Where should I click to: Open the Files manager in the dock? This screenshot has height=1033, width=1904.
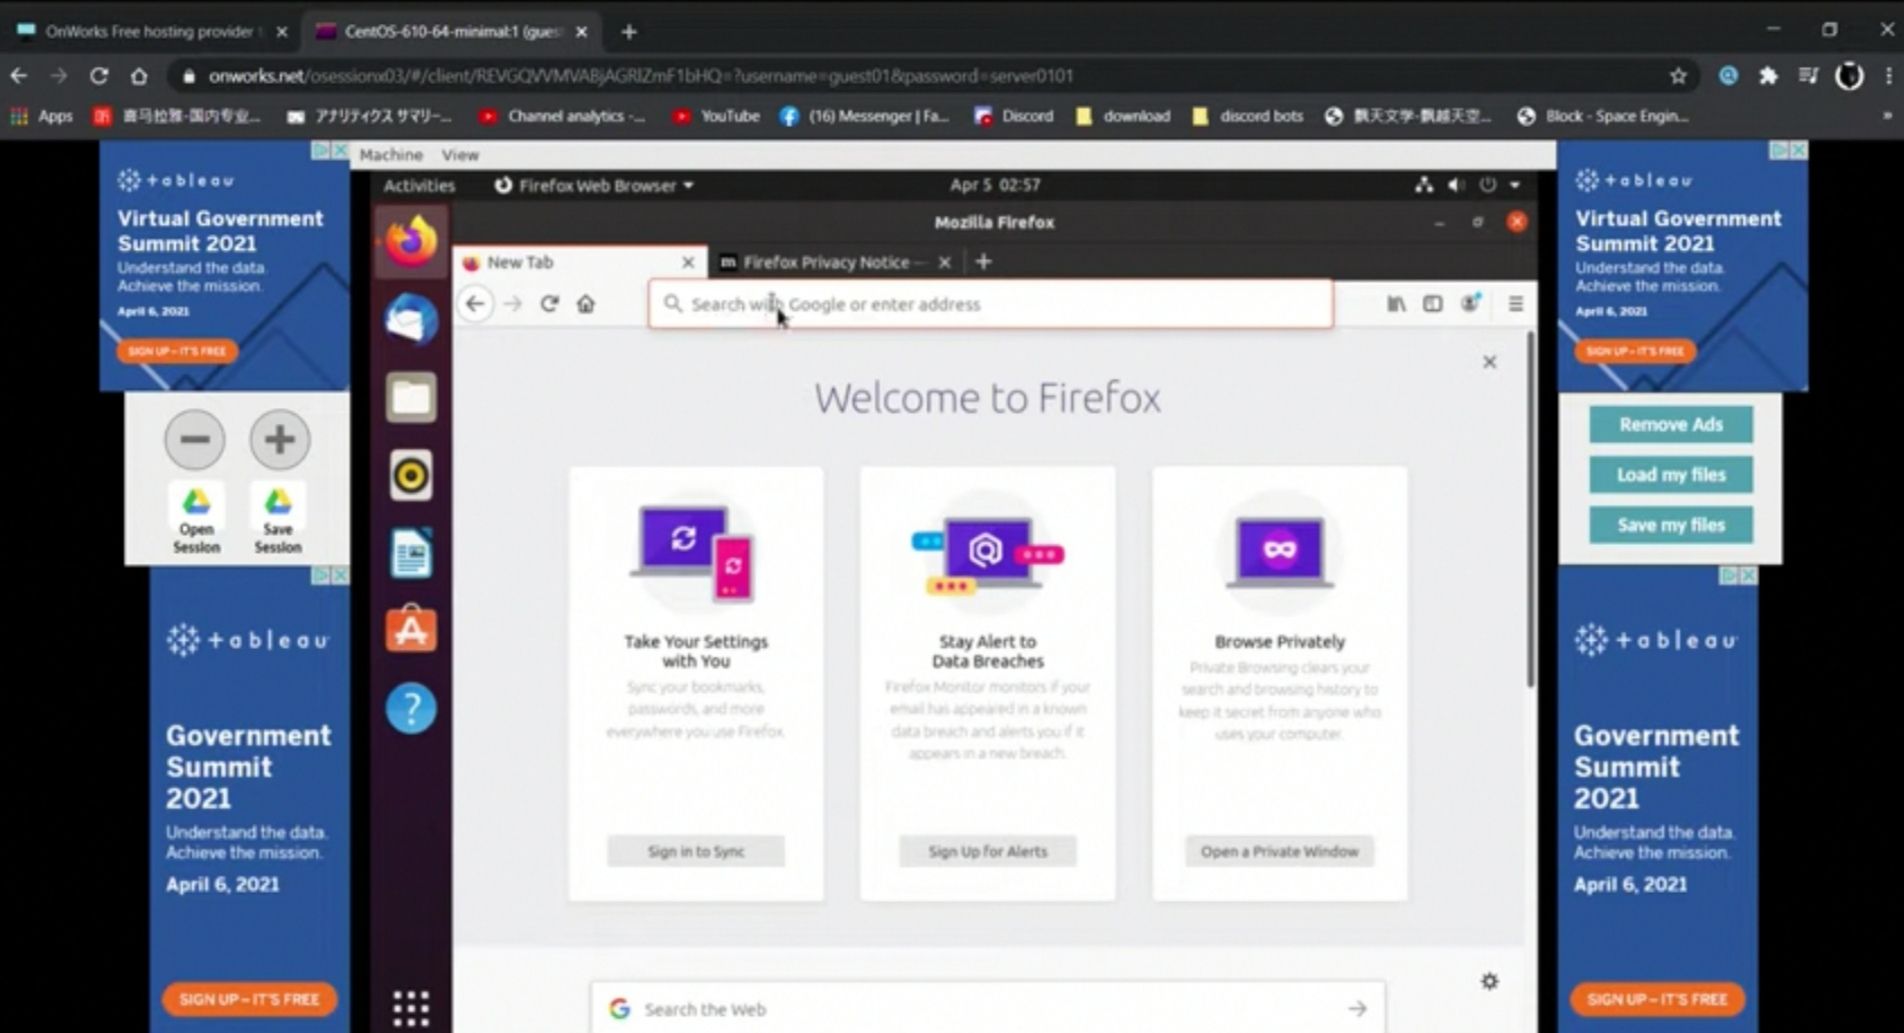click(x=411, y=397)
